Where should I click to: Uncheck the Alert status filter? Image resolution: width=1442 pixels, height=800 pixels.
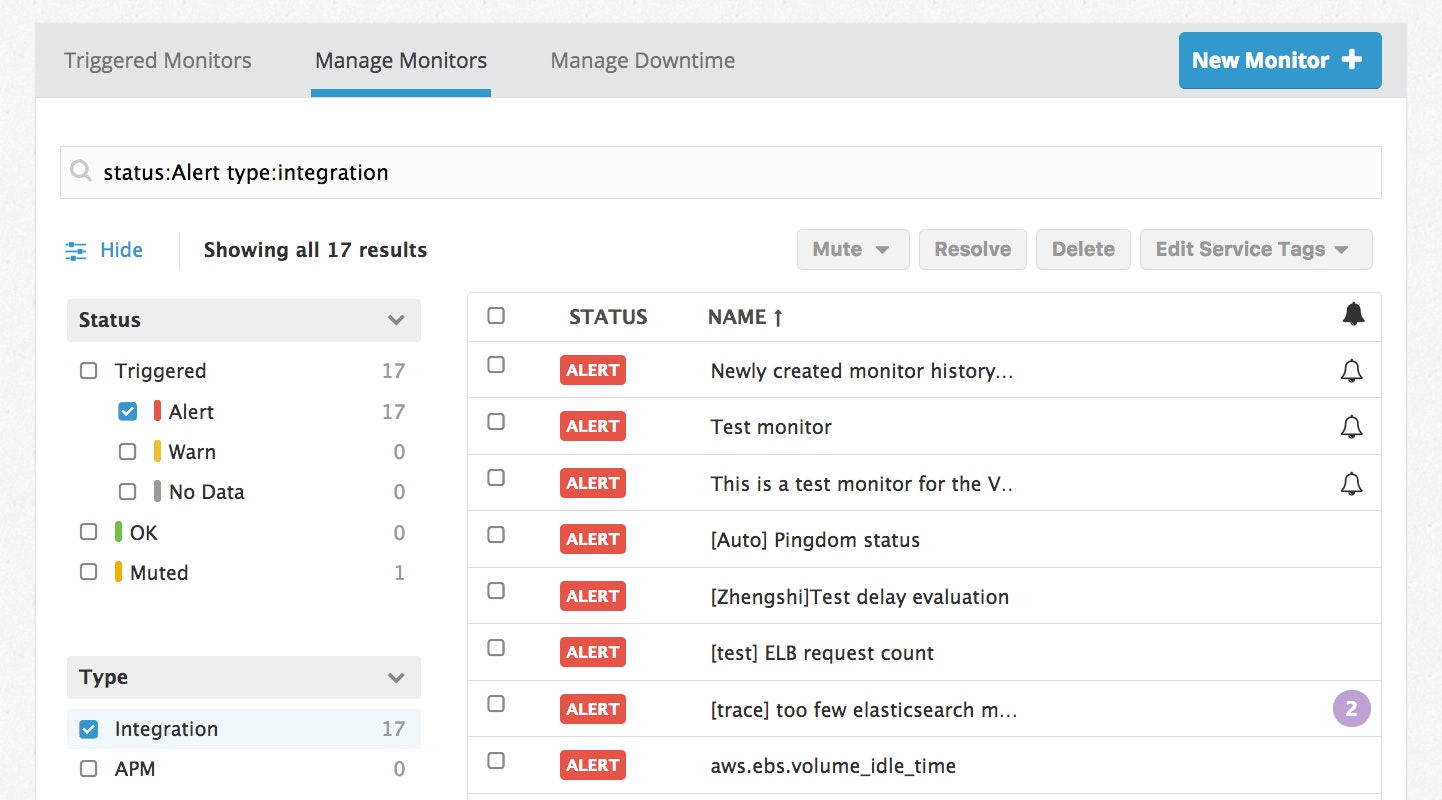pyautogui.click(x=127, y=411)
